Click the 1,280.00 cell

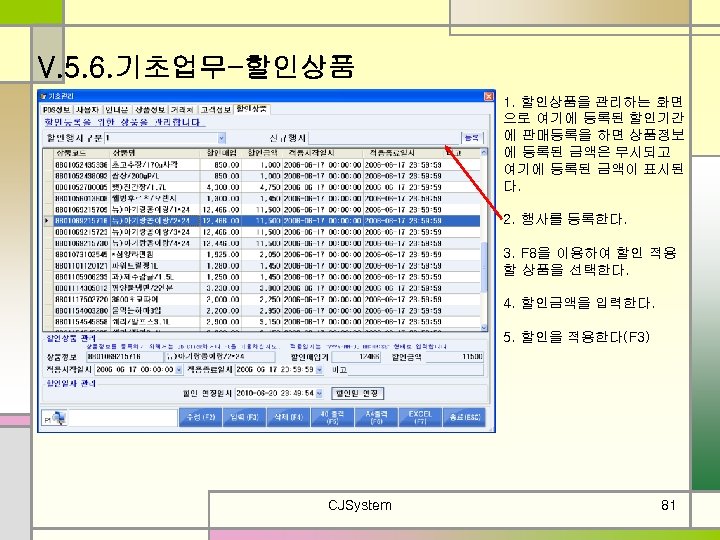pyautogui.click(x=221, y=266)
